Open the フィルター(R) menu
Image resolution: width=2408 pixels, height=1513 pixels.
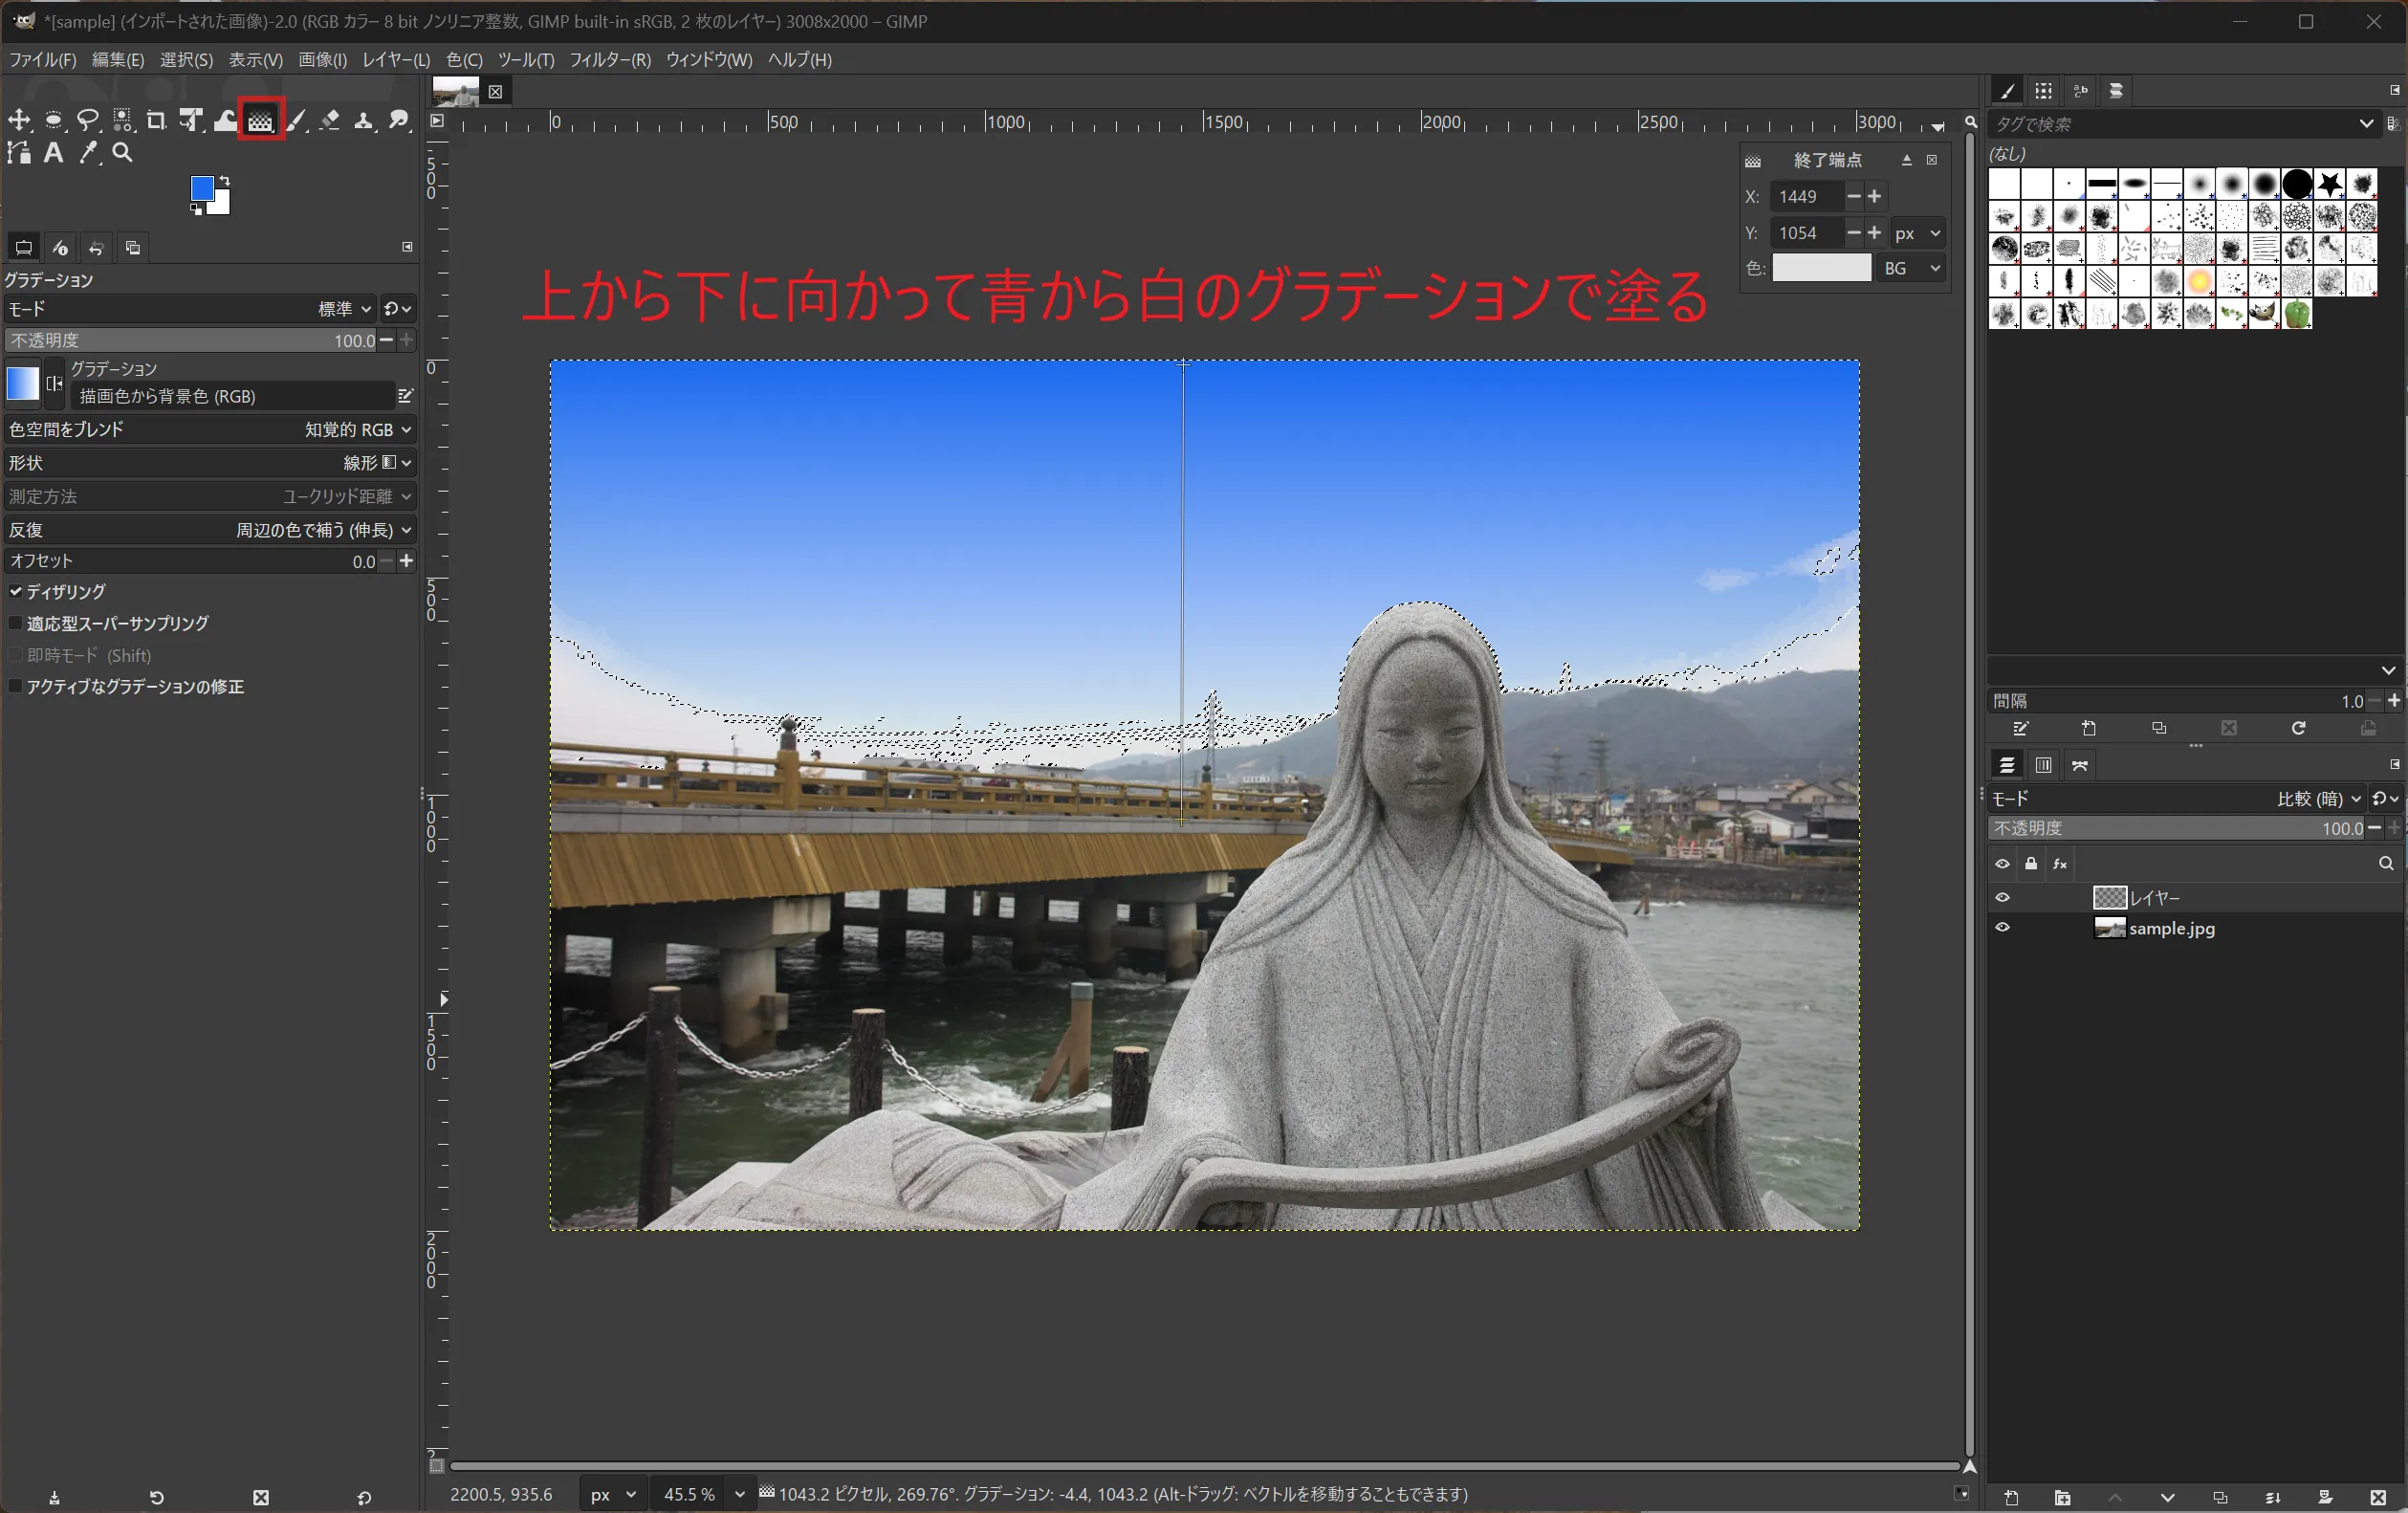click(610, 60)
